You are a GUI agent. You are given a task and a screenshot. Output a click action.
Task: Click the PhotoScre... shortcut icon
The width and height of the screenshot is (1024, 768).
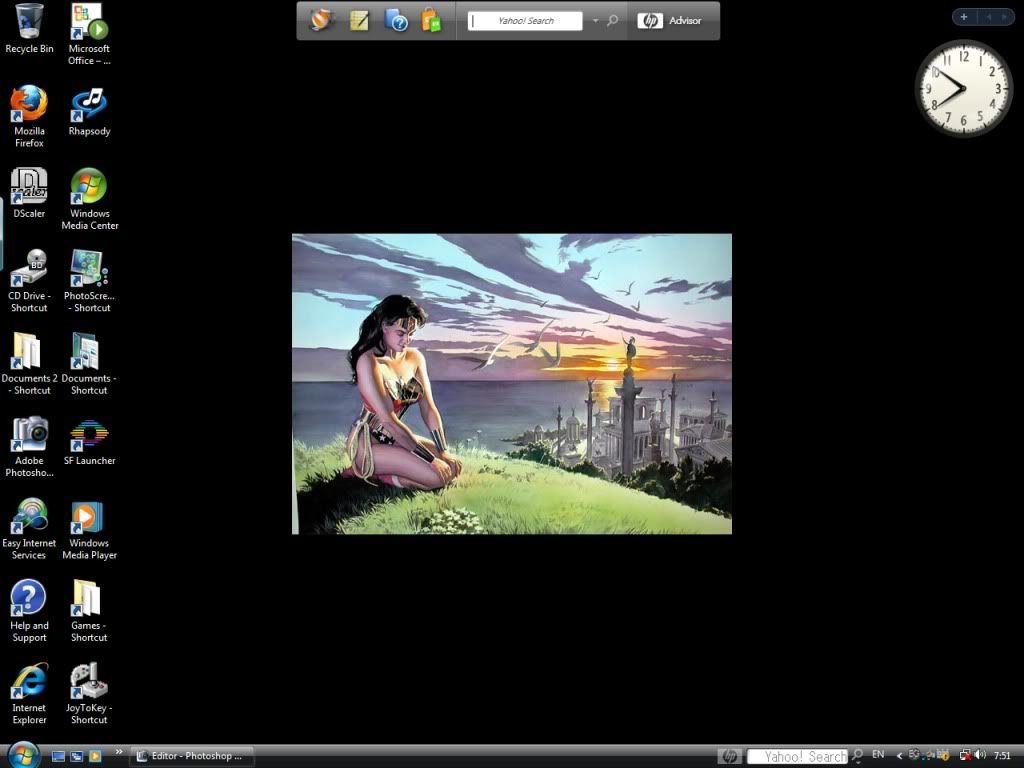[89, 281]
